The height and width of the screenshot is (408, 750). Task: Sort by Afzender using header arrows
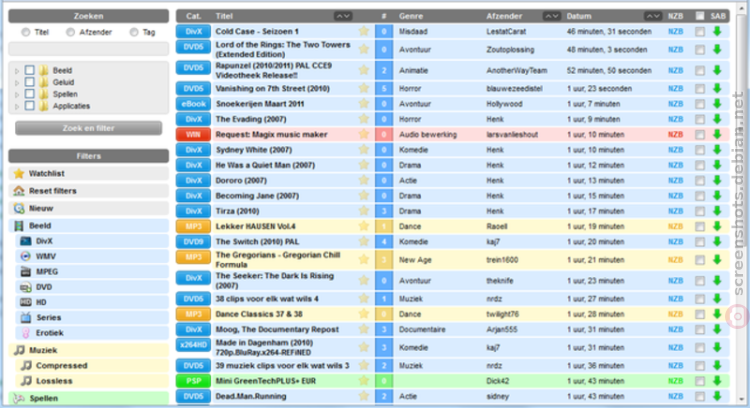point(551,16)
